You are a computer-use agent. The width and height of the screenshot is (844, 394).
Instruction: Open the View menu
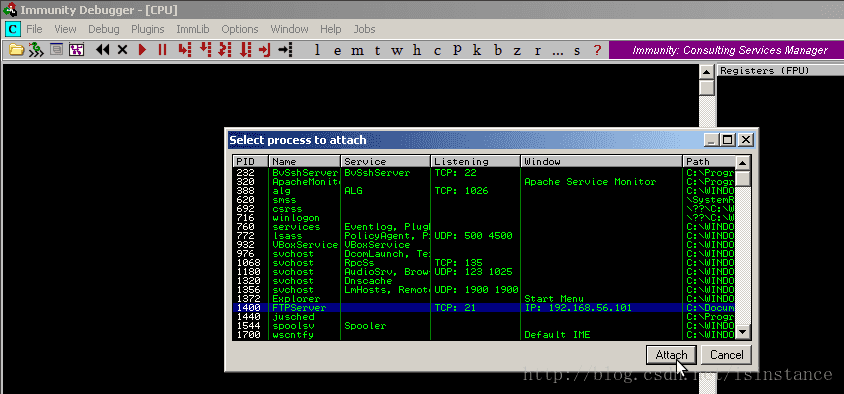pos(65,29)
